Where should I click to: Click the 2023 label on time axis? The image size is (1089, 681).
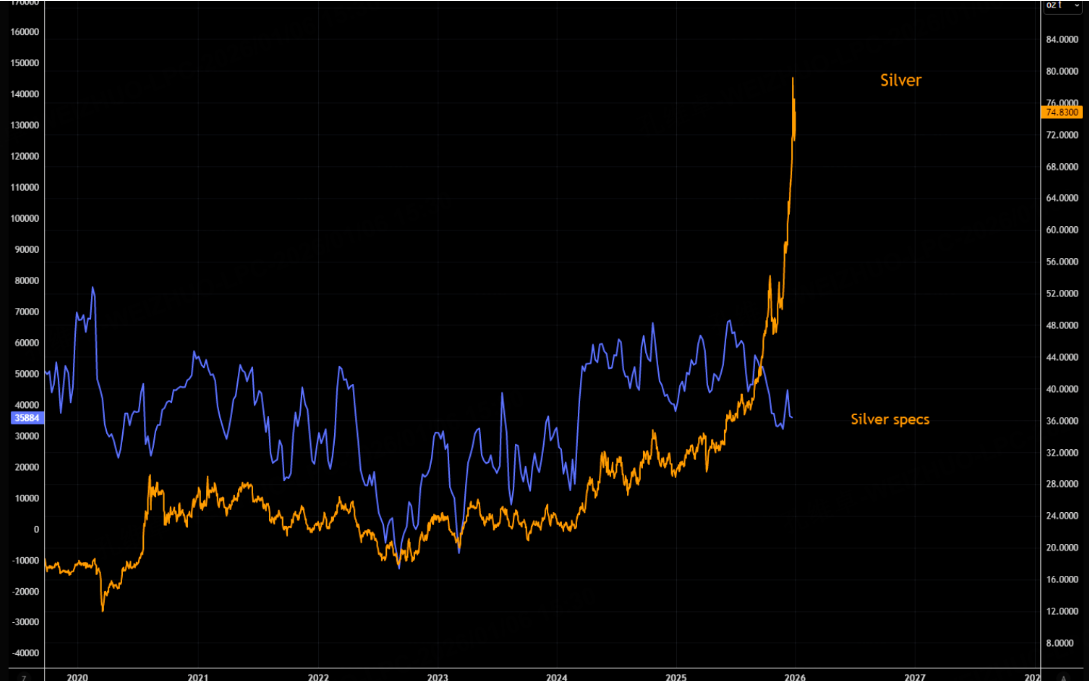tap(438, 677)
